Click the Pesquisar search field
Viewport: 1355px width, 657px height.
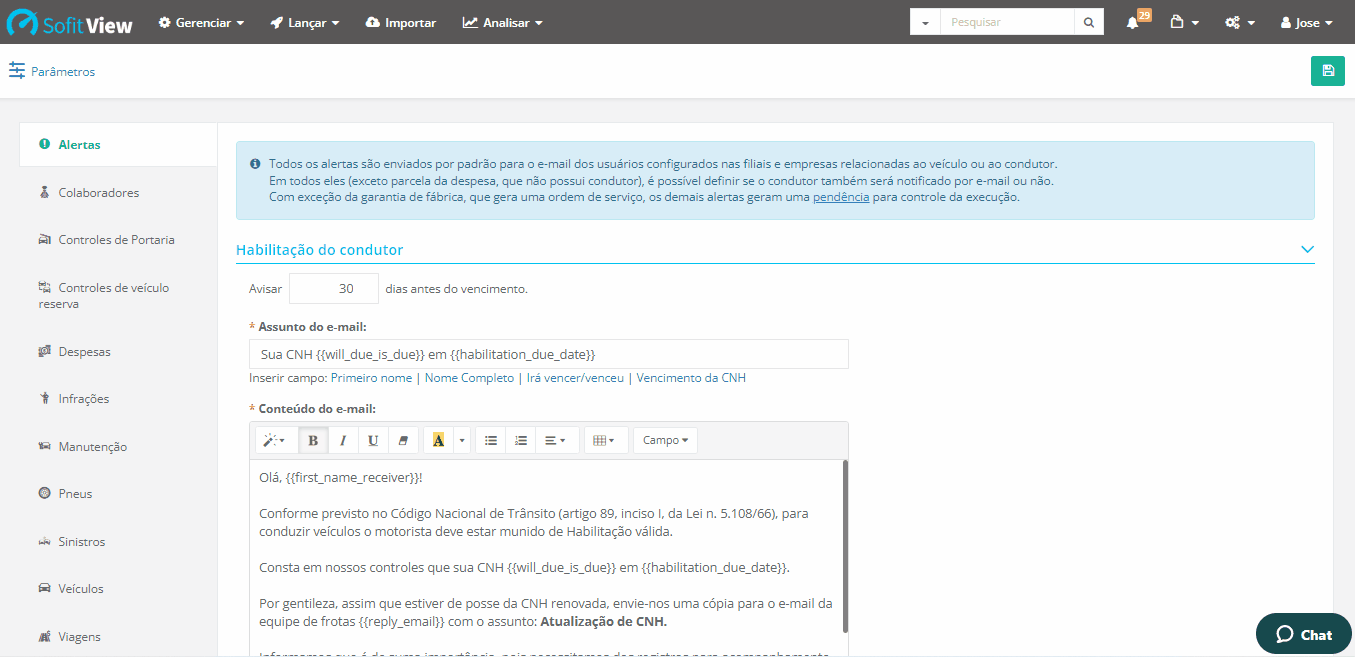click(x=1007, y=22)
